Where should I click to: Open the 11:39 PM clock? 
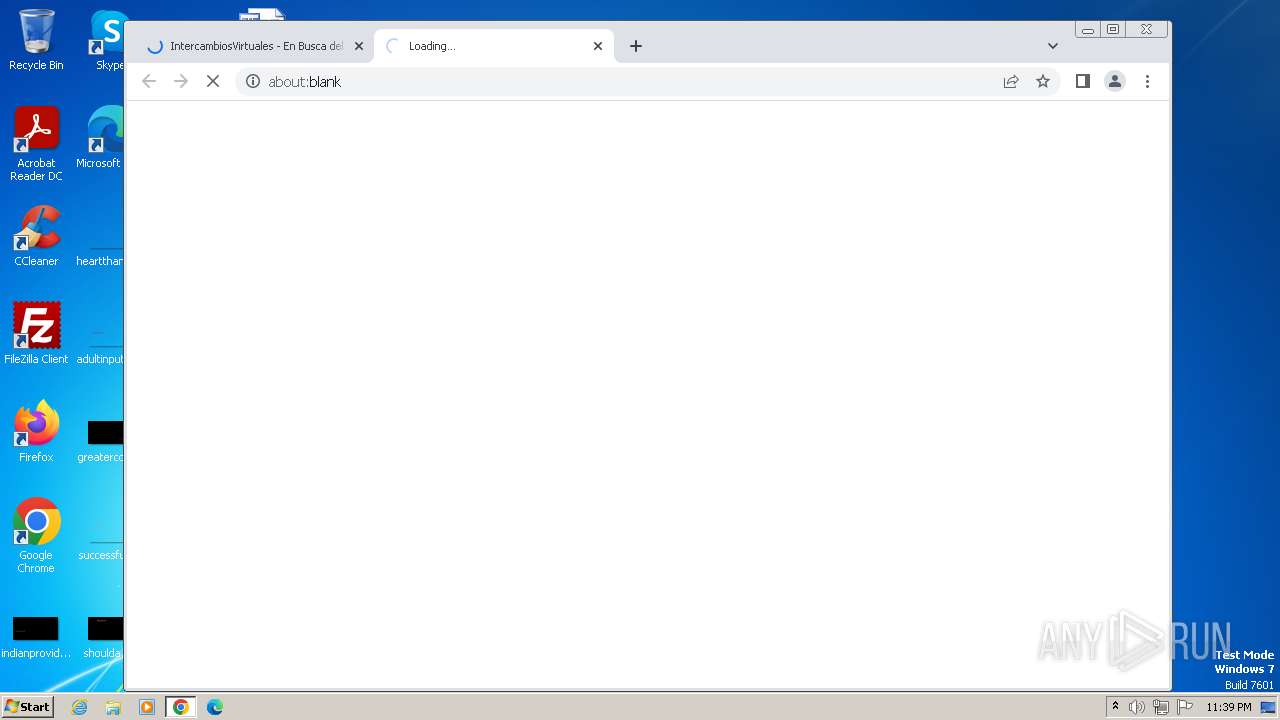(1228, 707)
